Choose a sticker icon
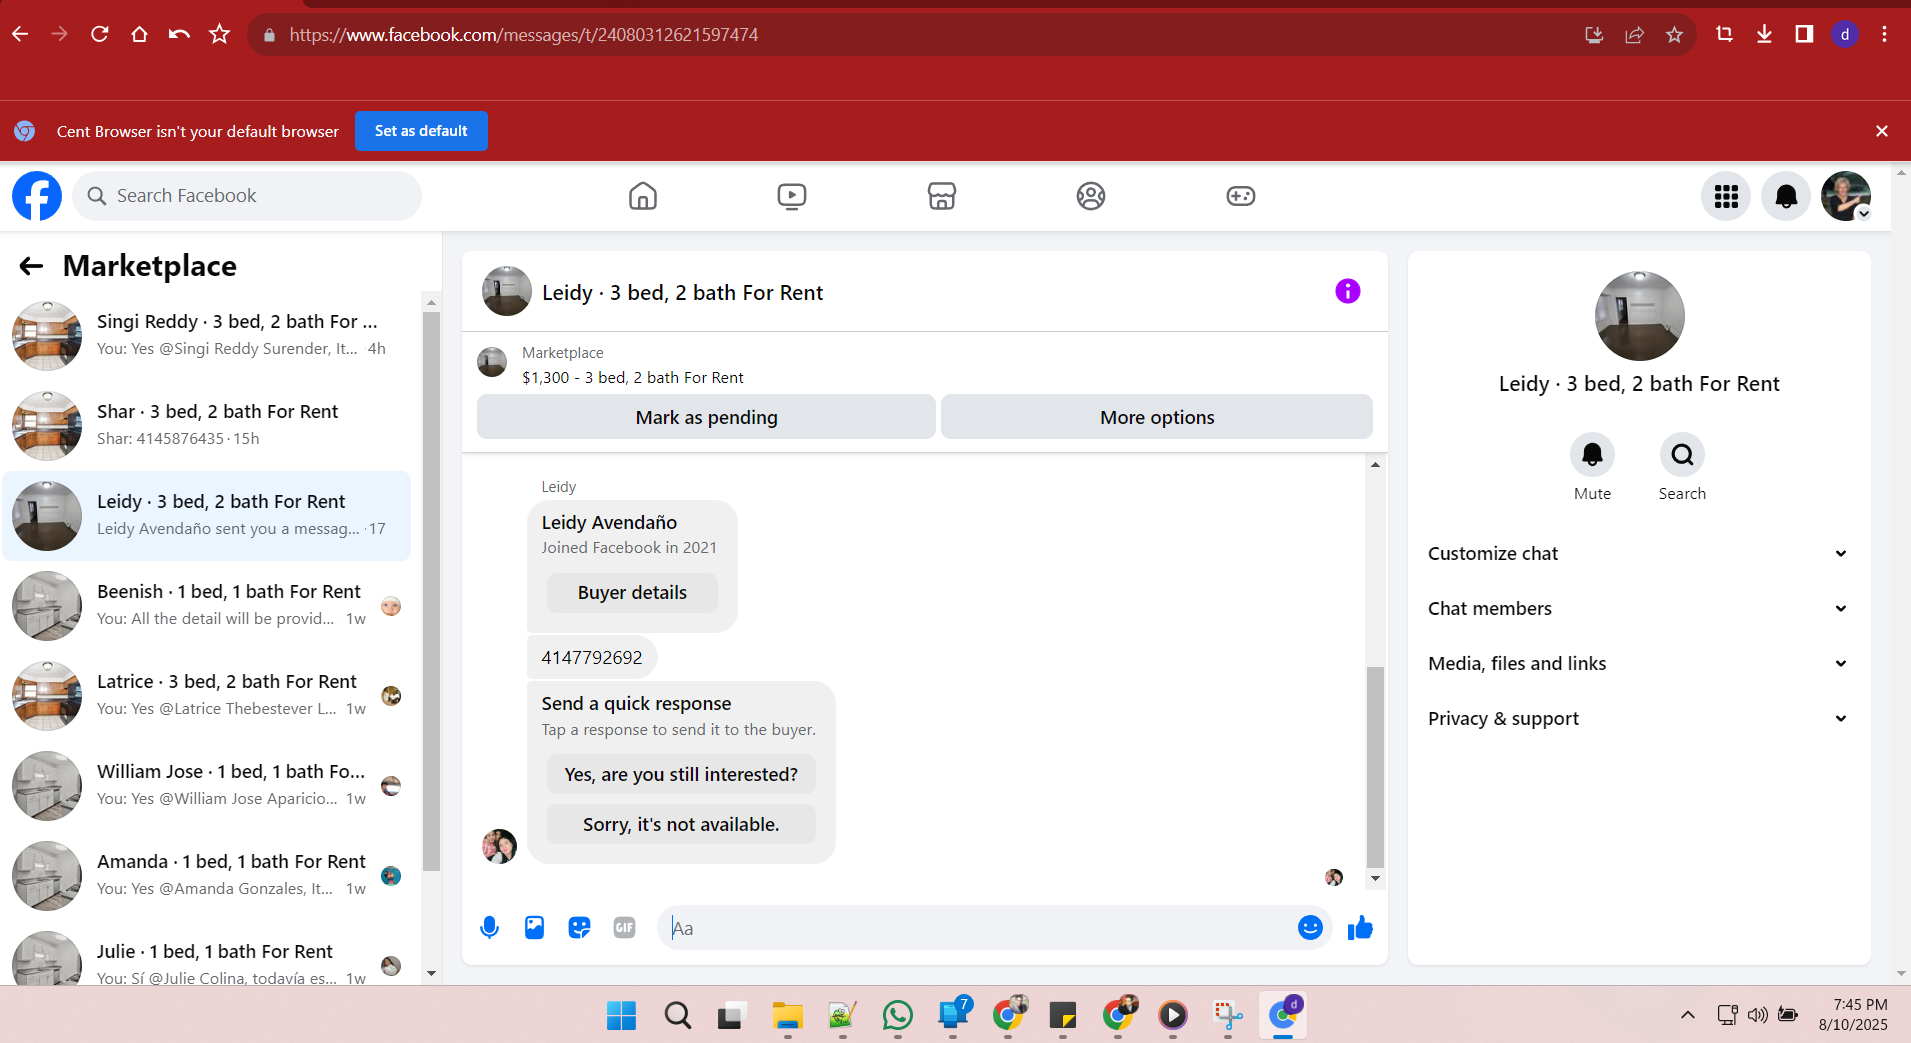 click(x=579, y=928)
